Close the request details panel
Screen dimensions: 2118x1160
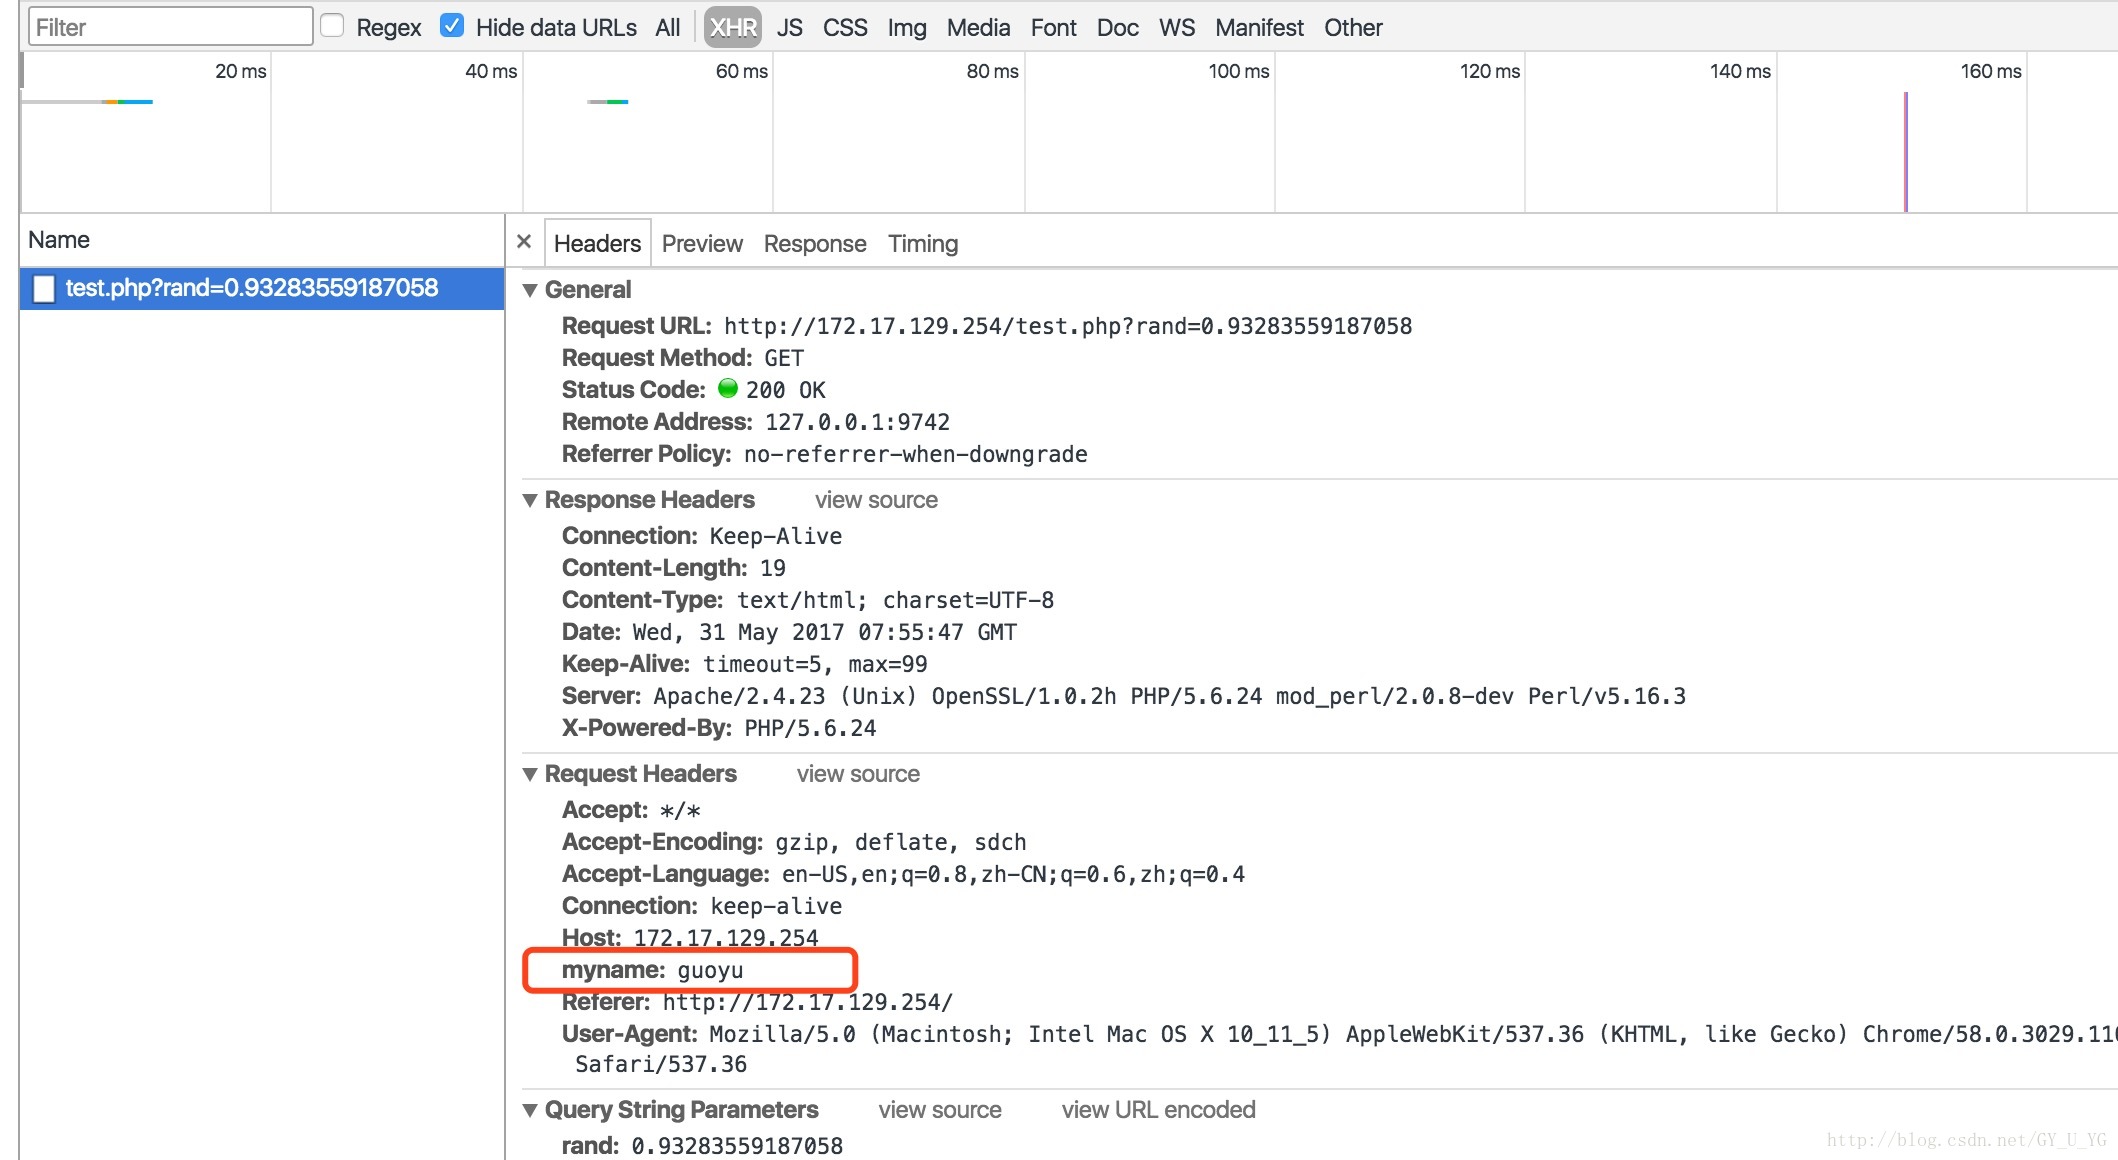[524, 242]
